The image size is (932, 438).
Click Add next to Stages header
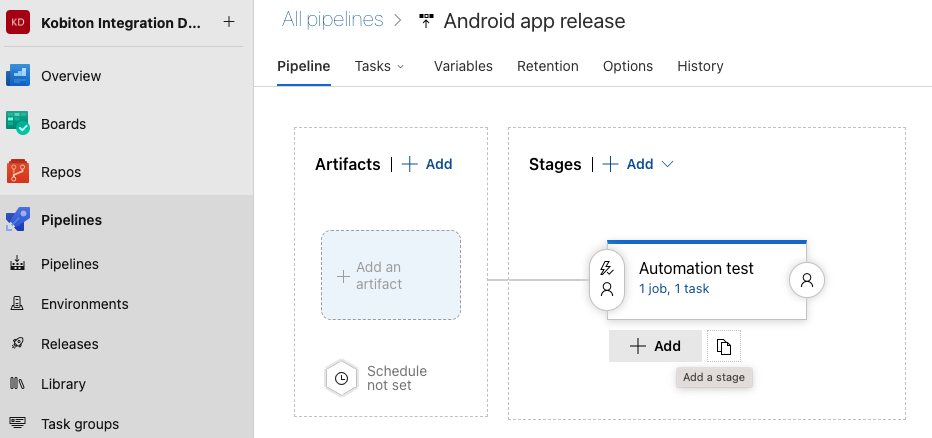pos(628,164)
